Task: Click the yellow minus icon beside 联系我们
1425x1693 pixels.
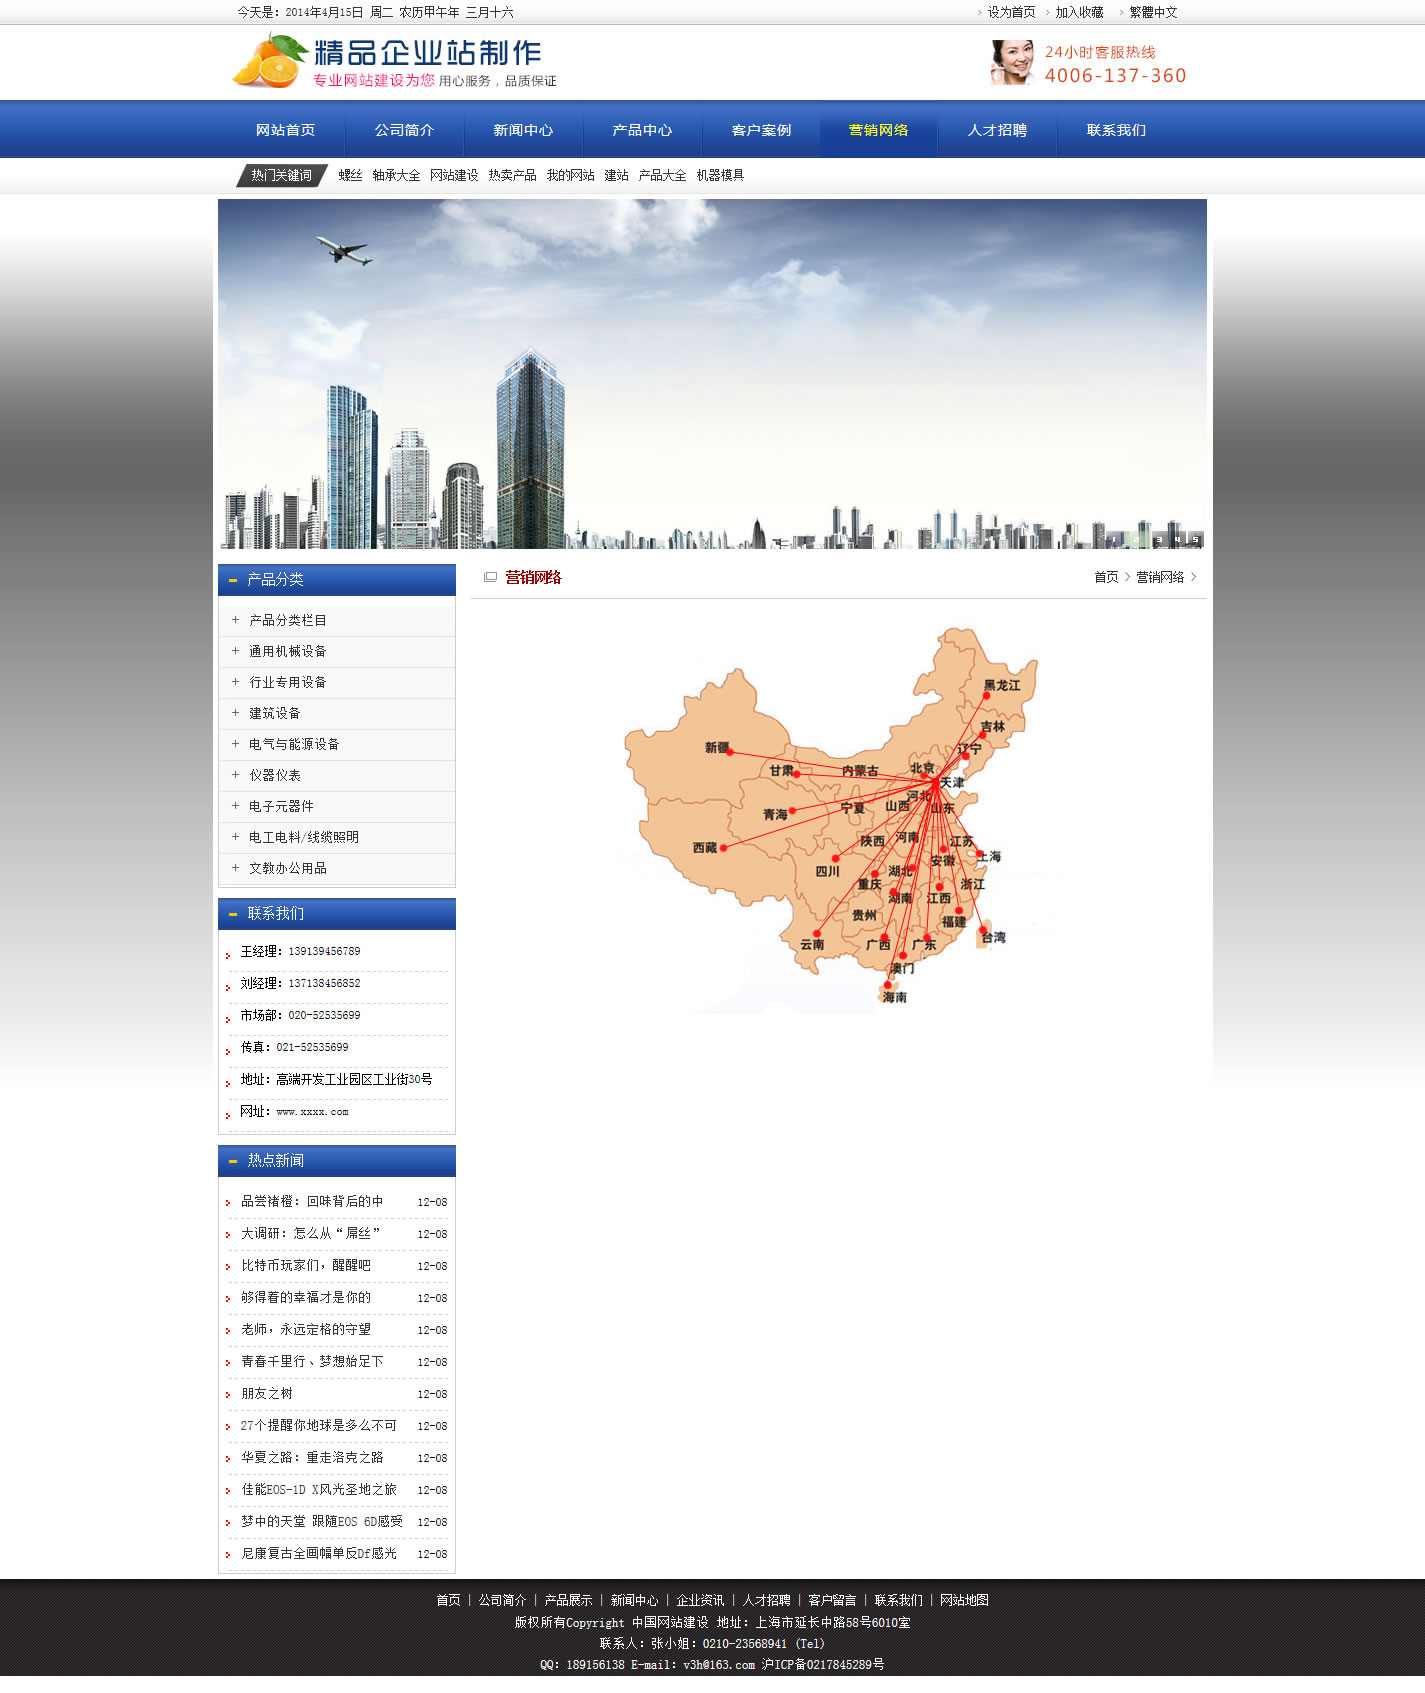Action: pos(233,914)
